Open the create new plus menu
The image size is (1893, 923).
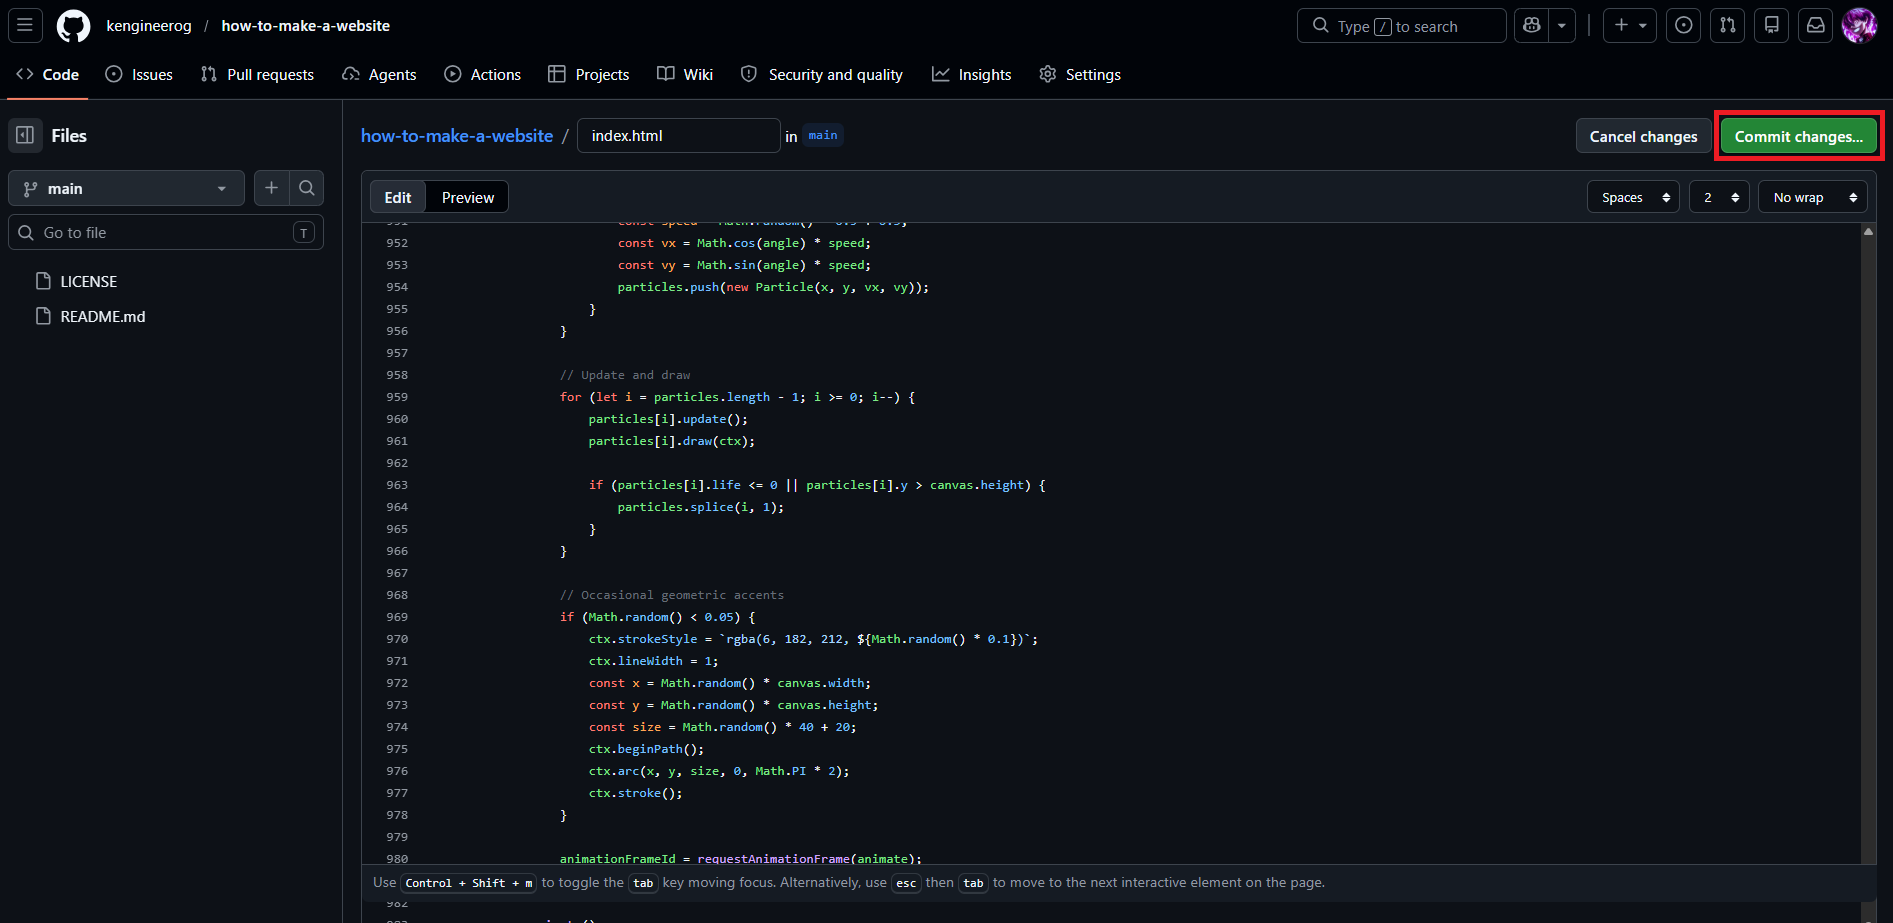tap(1630, 25)
